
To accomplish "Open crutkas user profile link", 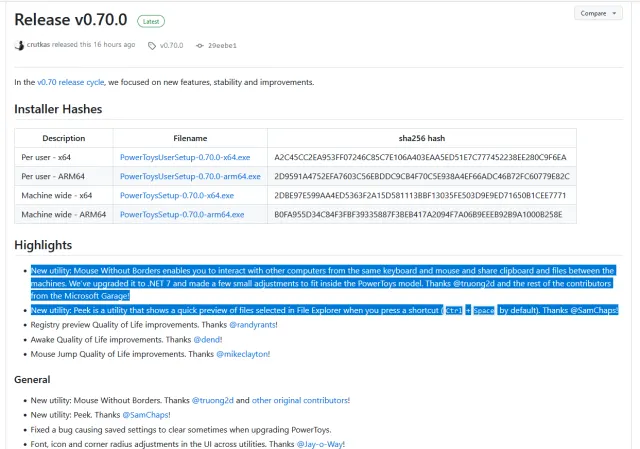I will point(38,44).
